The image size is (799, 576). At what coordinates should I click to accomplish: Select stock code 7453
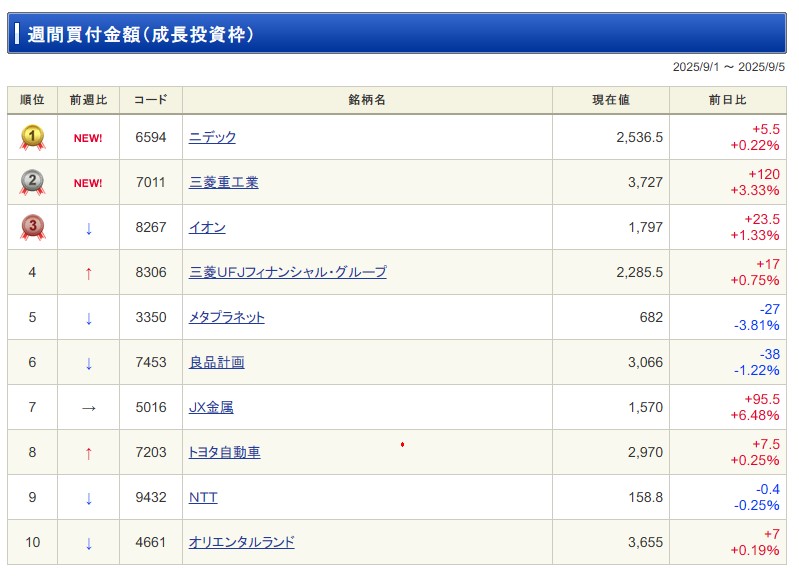click(151, 362)
